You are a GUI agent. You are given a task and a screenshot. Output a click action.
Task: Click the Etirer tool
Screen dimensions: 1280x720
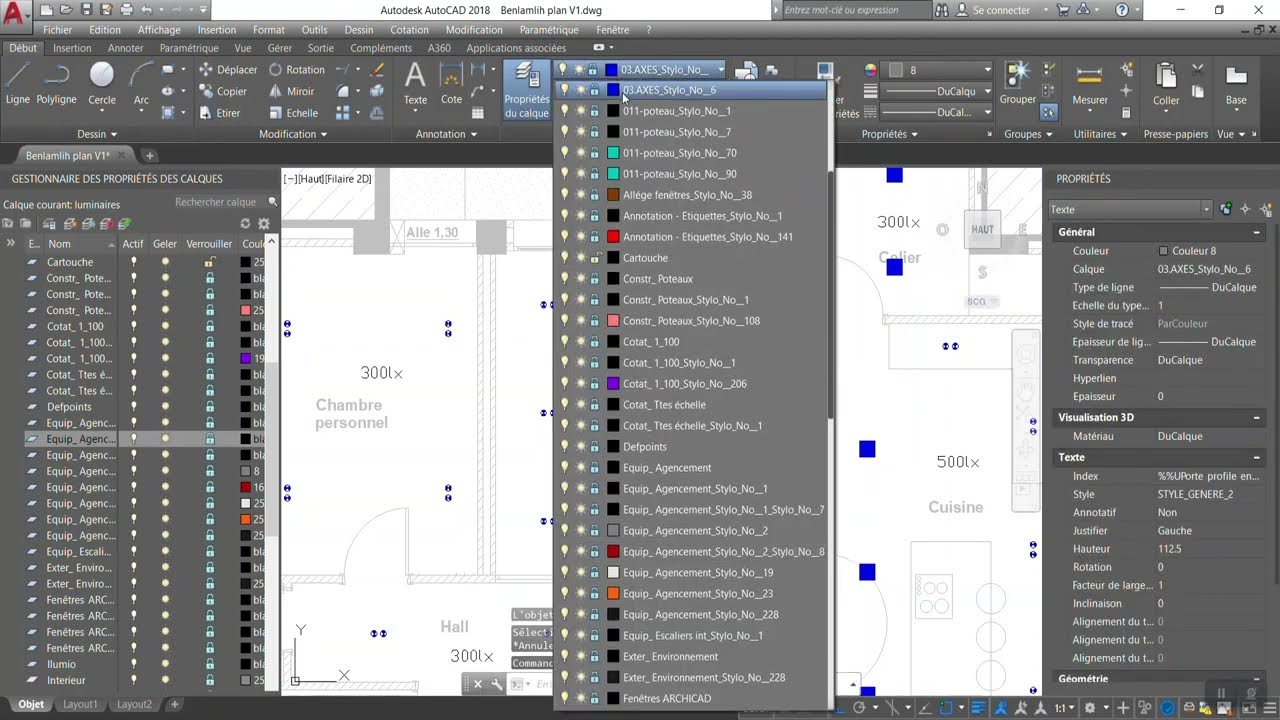220,113
